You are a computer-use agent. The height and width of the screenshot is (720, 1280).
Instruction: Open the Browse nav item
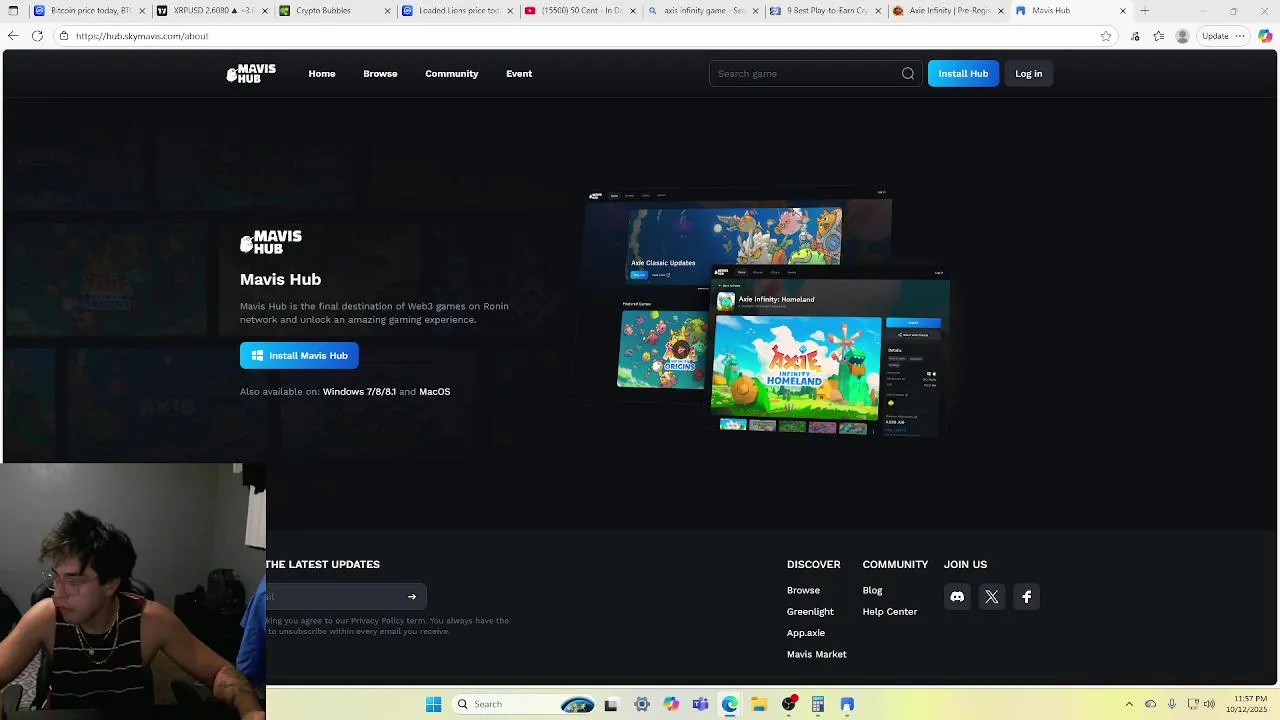pyautogui.click(x=380, y=73)
